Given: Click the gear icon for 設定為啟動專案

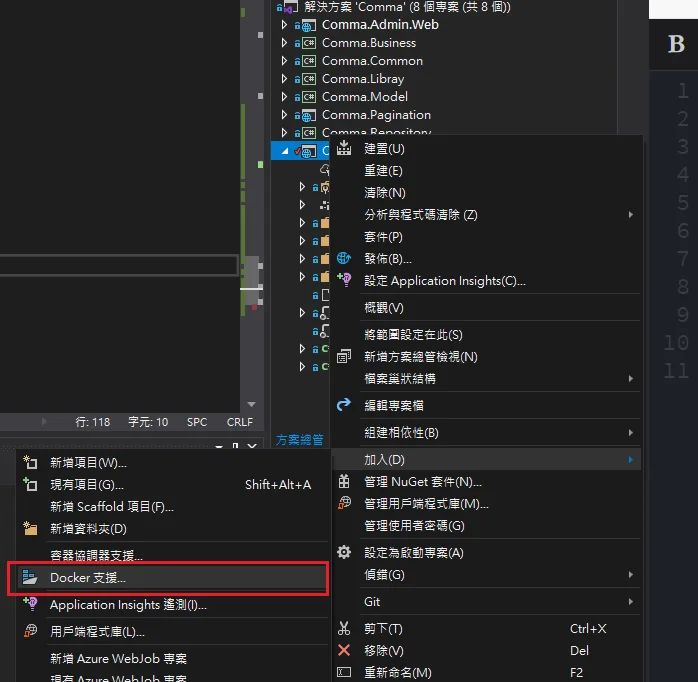Looking at the screenshot, I should coord(344,553).
